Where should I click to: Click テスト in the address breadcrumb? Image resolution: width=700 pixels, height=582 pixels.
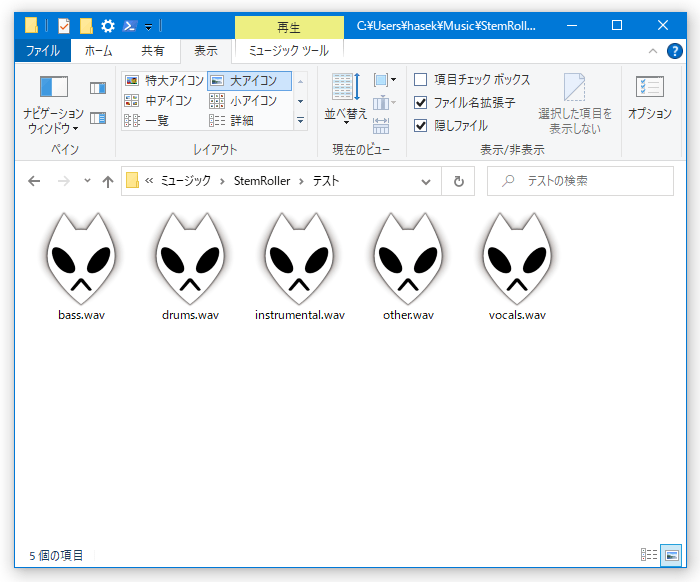[326, 181]
